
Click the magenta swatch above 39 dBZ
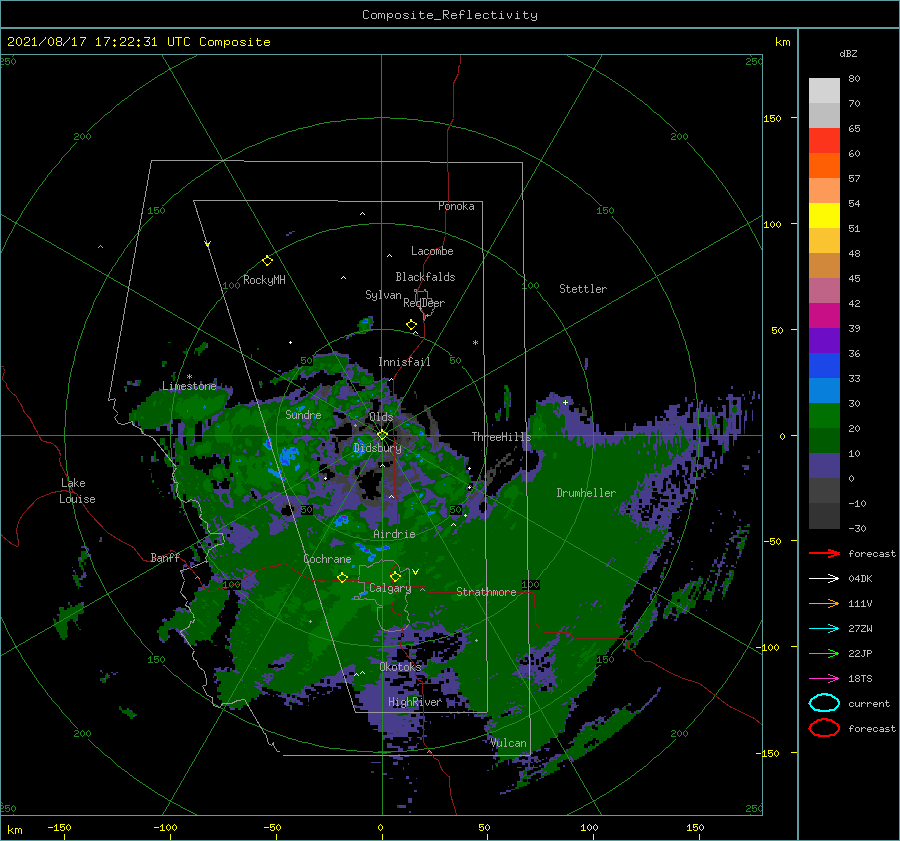tap(824, 316)
